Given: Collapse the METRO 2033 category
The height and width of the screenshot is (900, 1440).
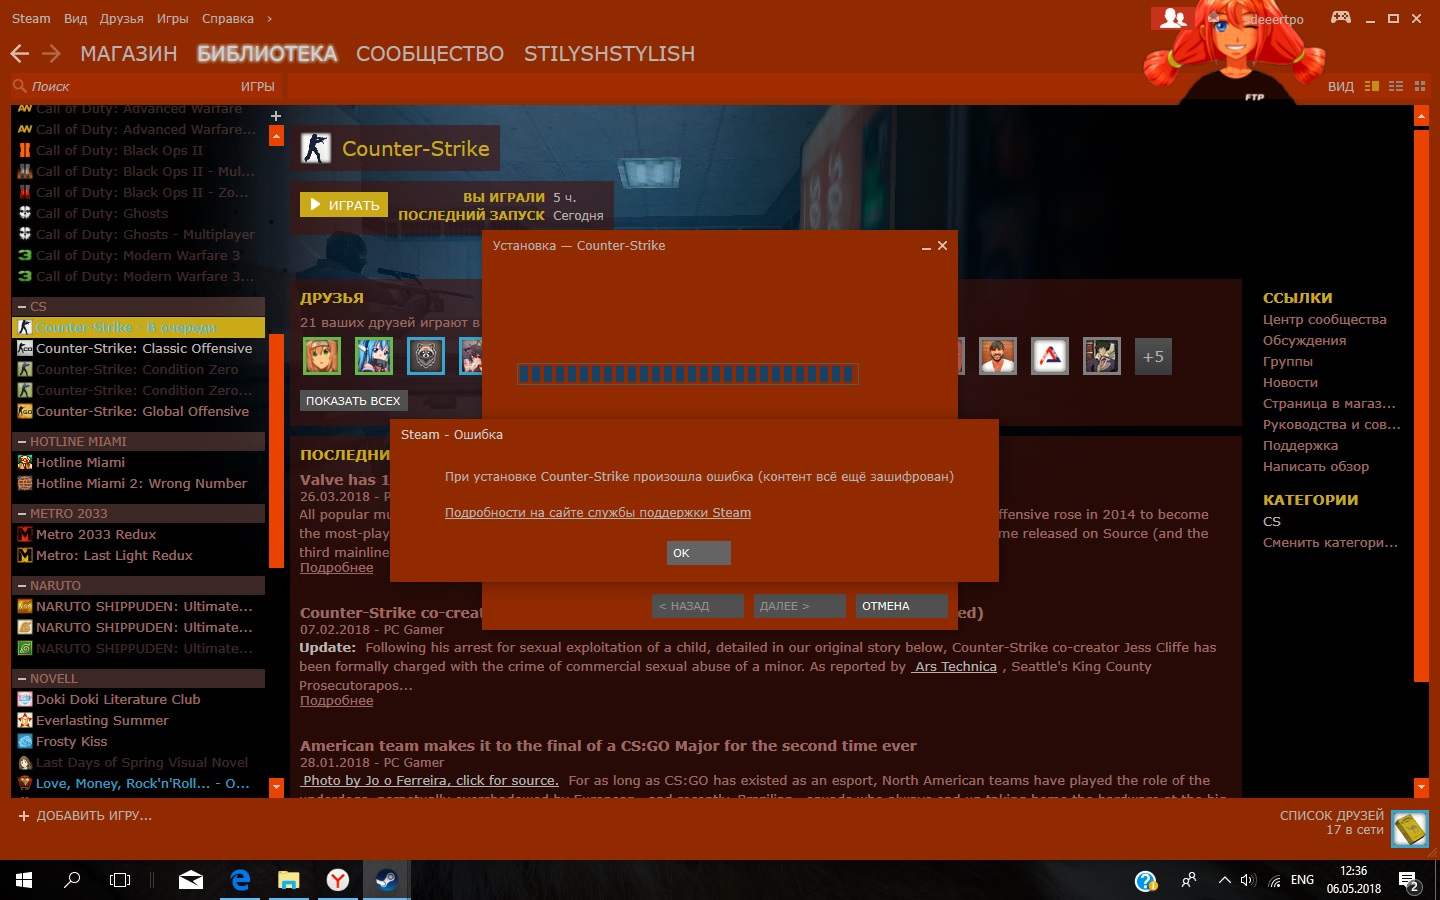Looking at the screenshot, I should (22, 513).
